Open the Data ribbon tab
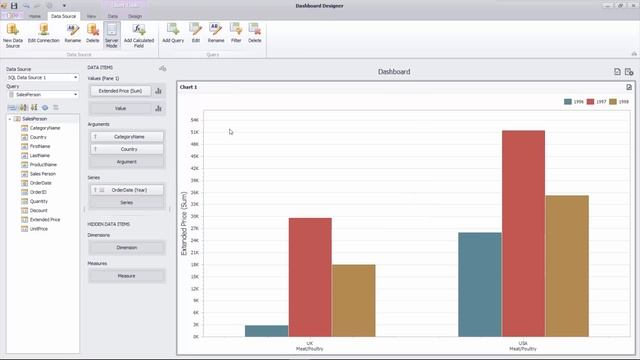This screenshot has width=640, height=360. point(113,16)
